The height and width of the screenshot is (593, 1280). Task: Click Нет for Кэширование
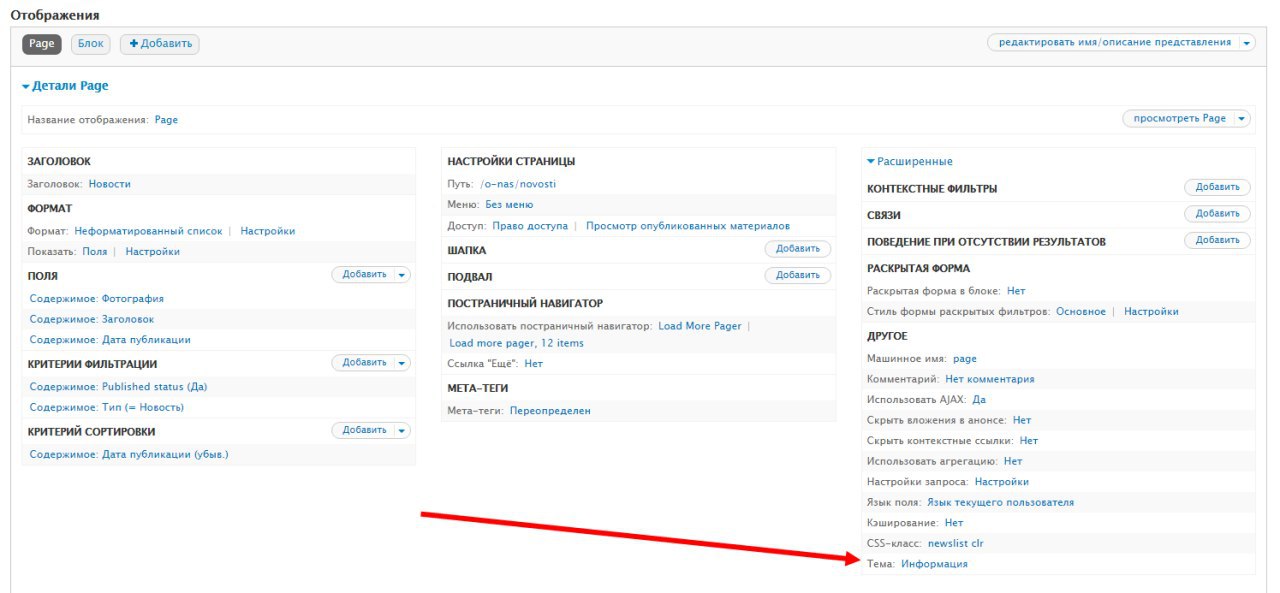pyautogui.click(x=954, y=523)
